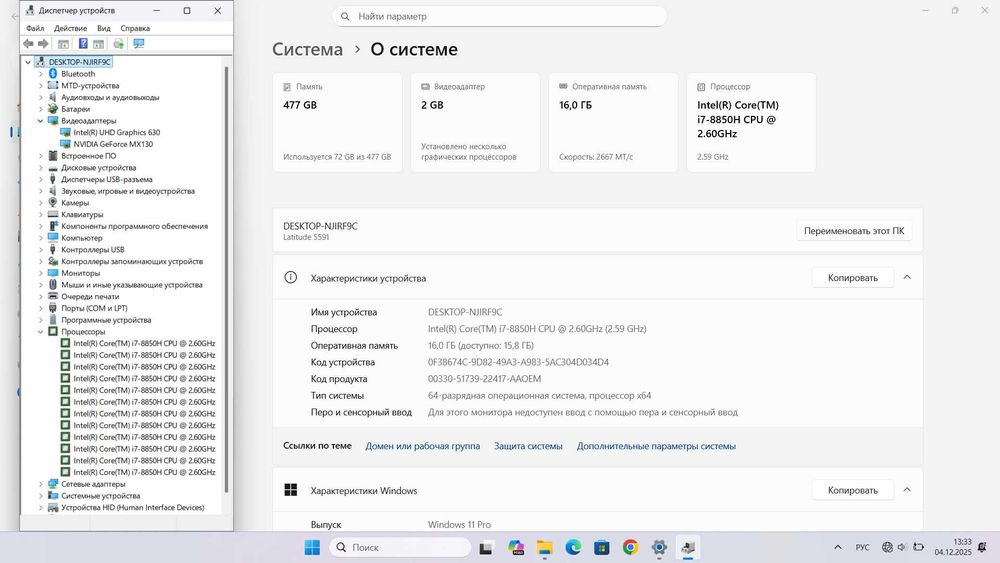Collapse the DESKTOP-NJIRF9C root node
This screenshot has width=1000, height=563.
point(28,62)
